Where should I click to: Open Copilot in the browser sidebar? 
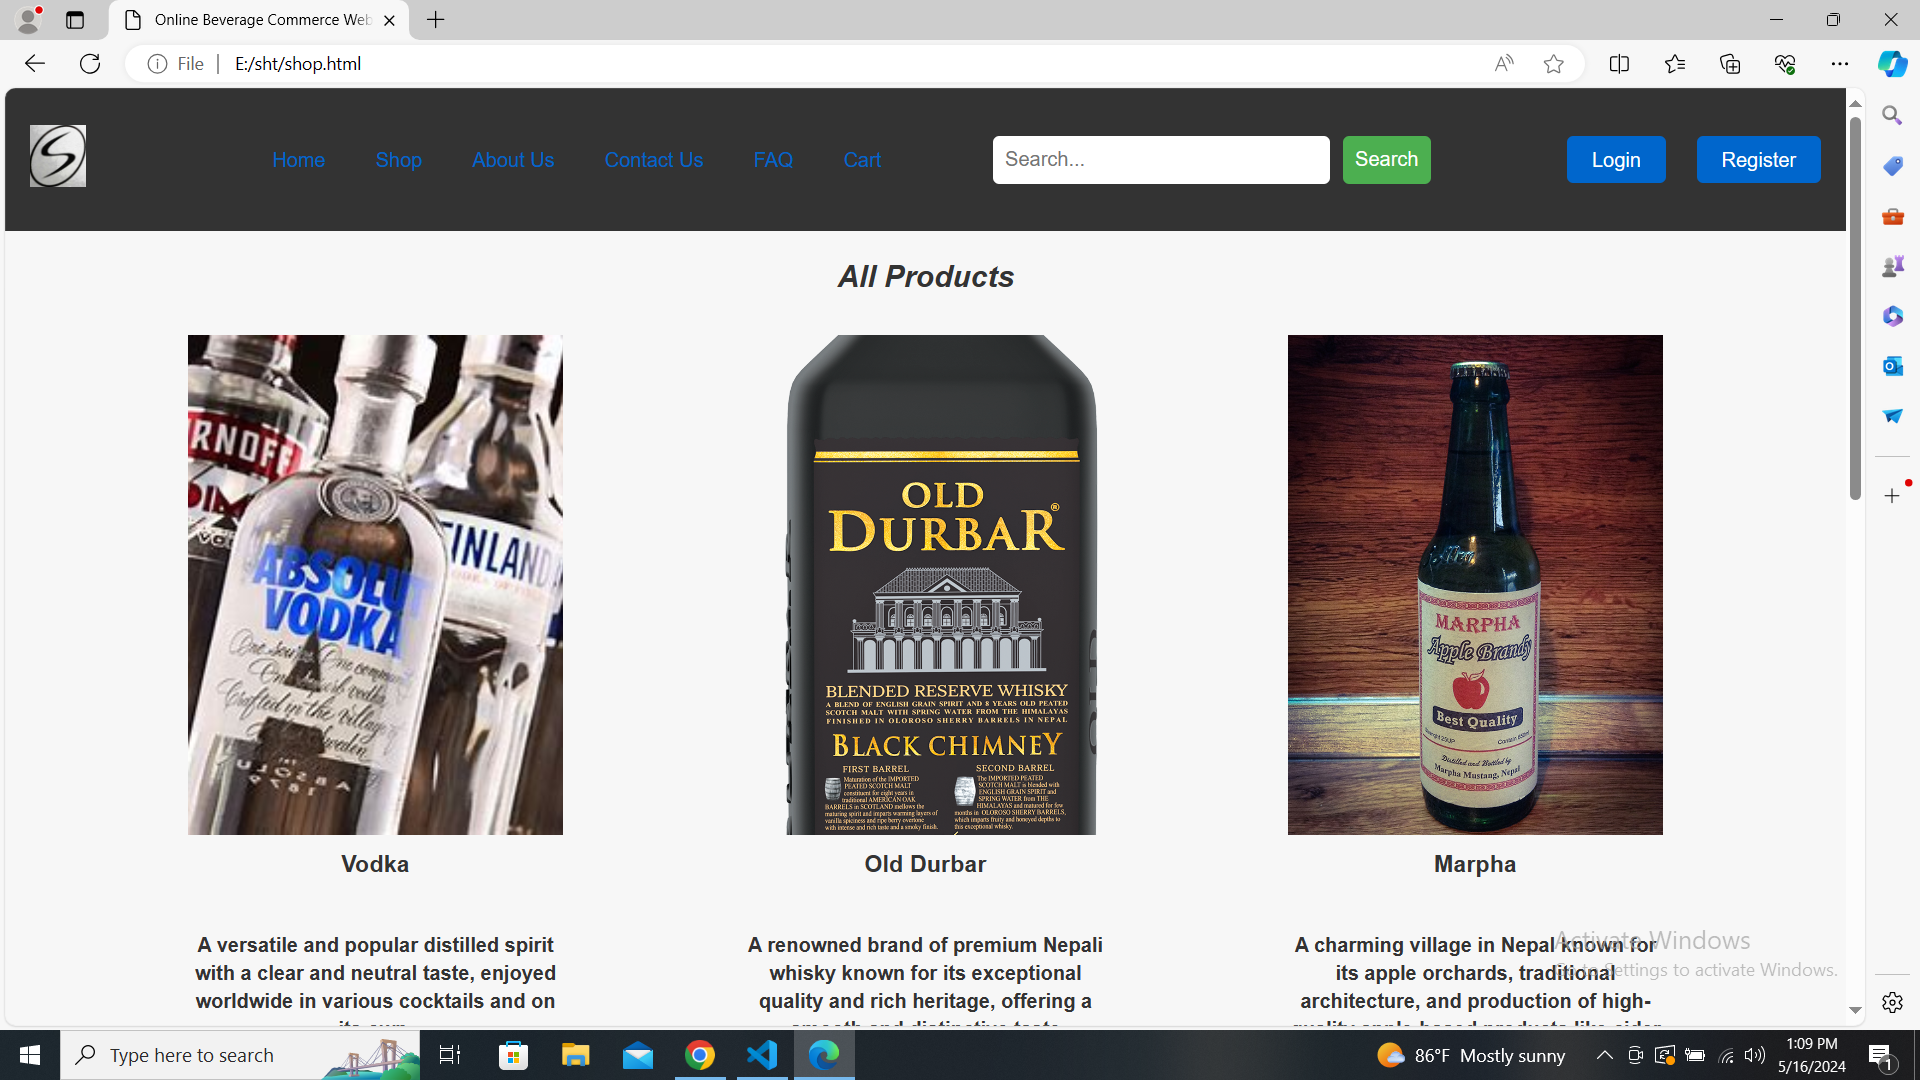[x=1891, y=63]
